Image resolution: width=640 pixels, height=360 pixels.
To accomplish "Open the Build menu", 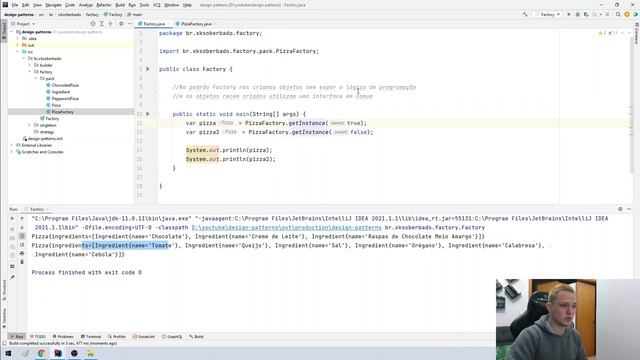I will [120, 5].
